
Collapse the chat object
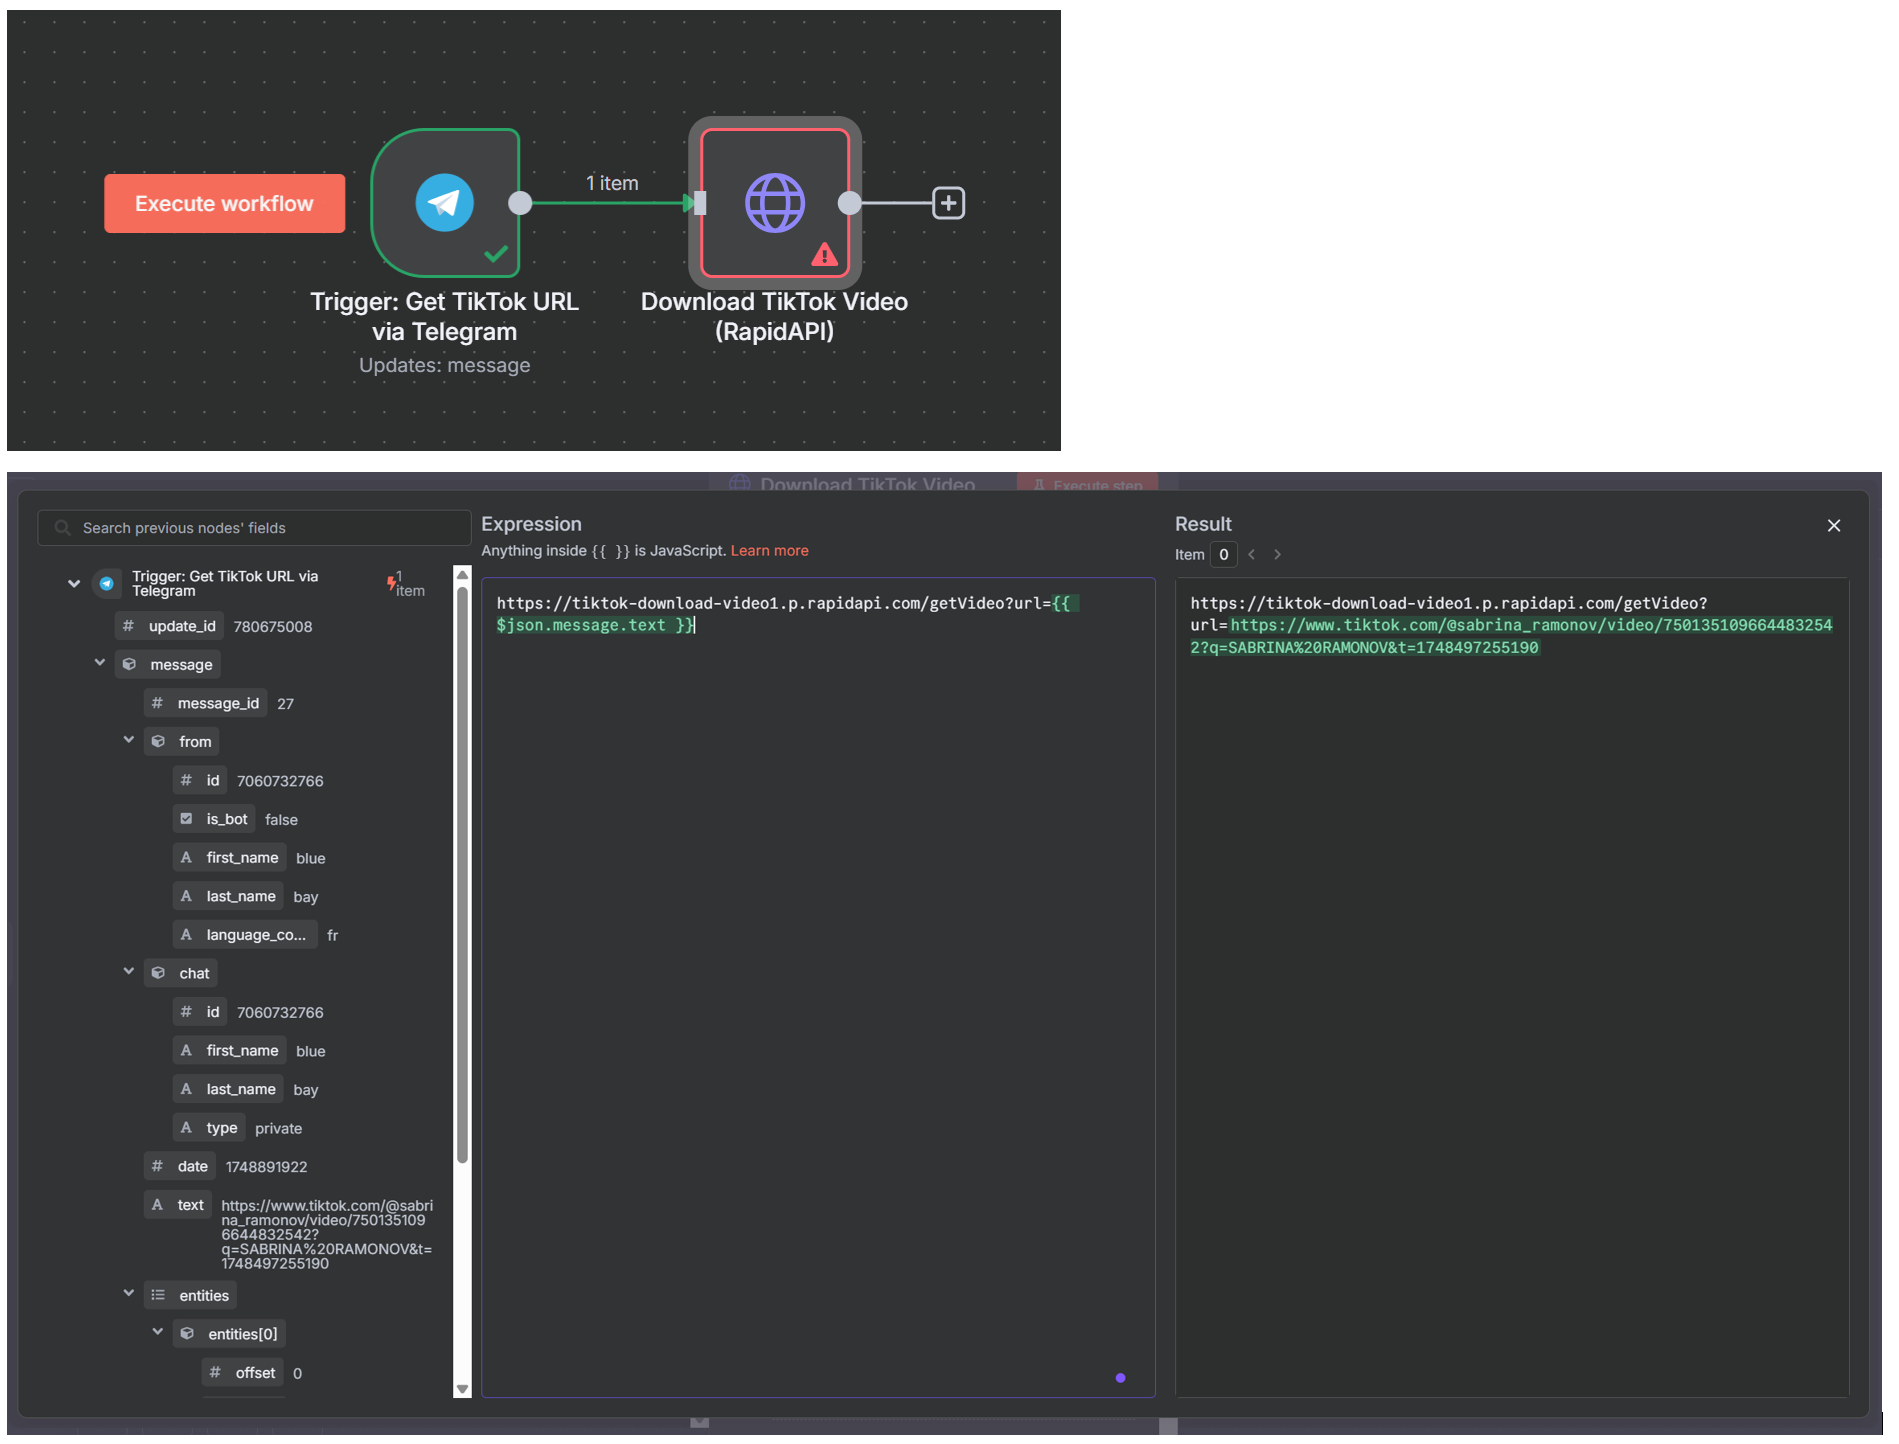tap(129, 972)
